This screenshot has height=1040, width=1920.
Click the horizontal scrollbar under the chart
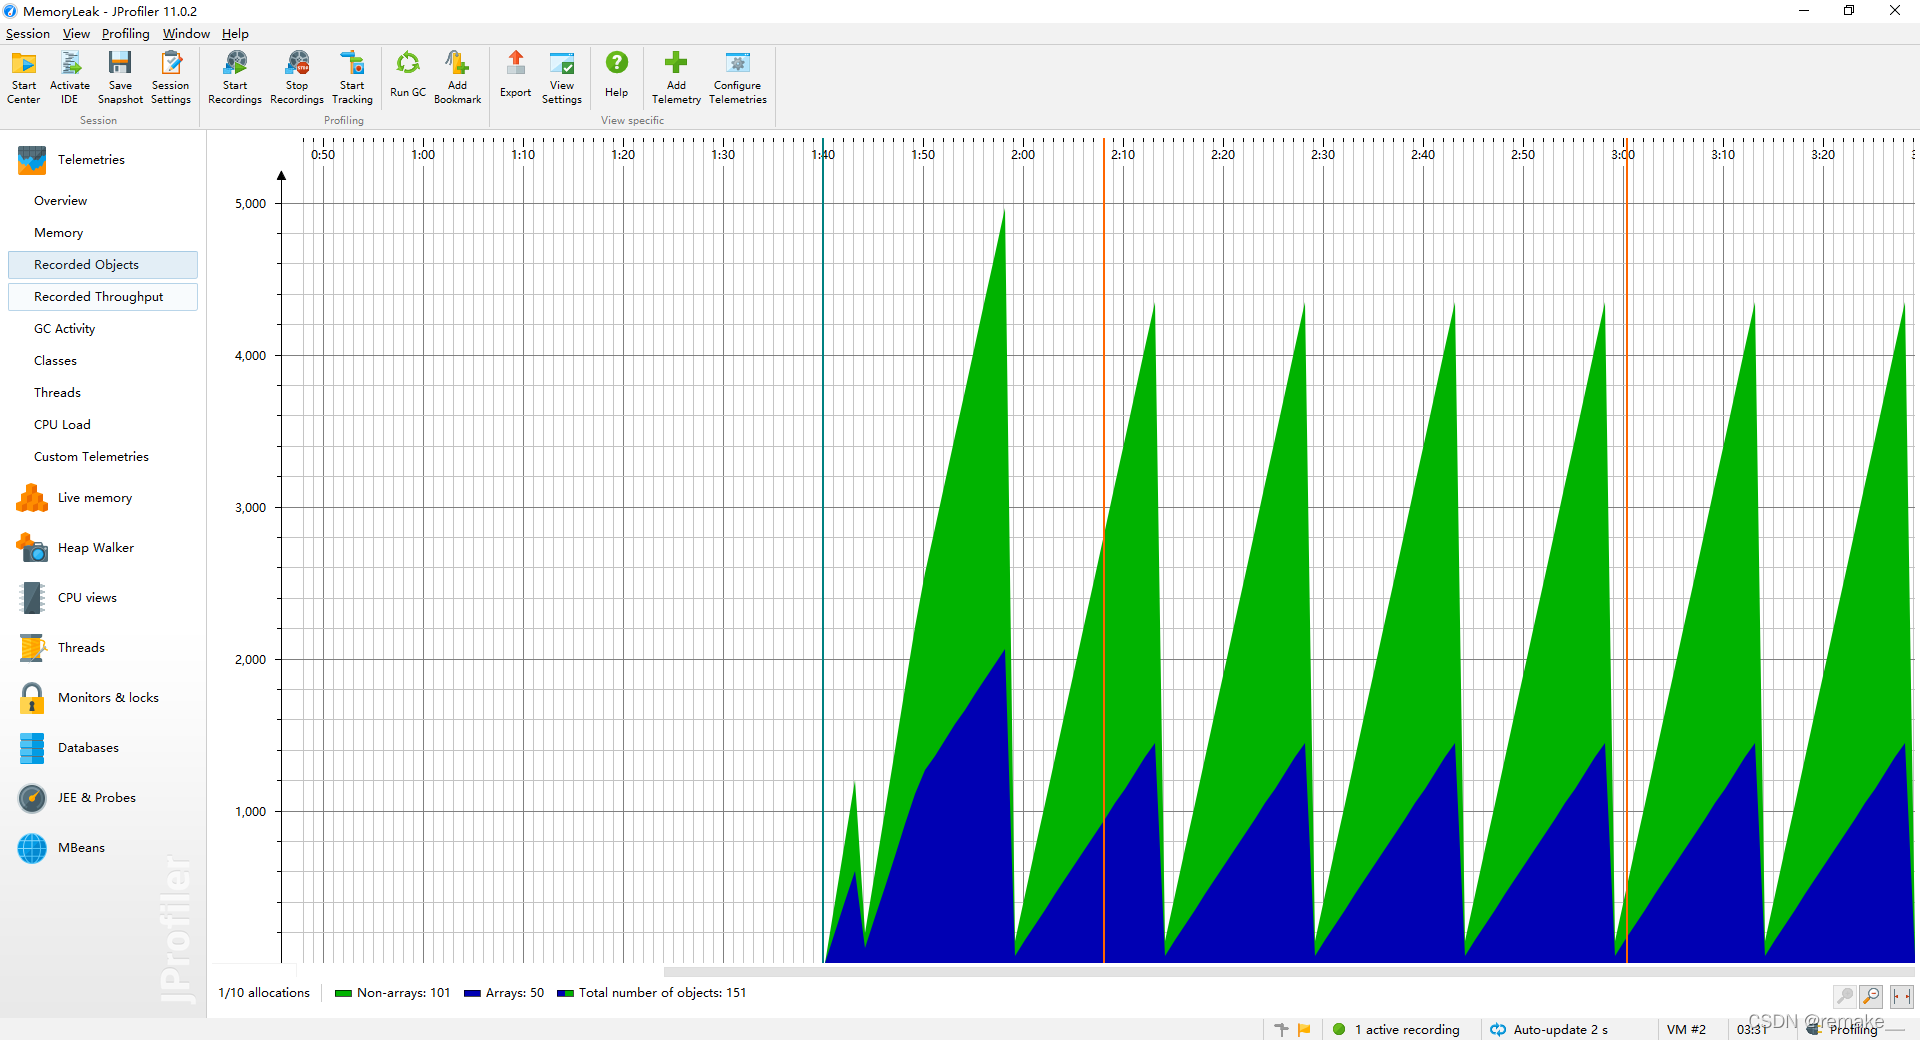(x=1289, y=971)
